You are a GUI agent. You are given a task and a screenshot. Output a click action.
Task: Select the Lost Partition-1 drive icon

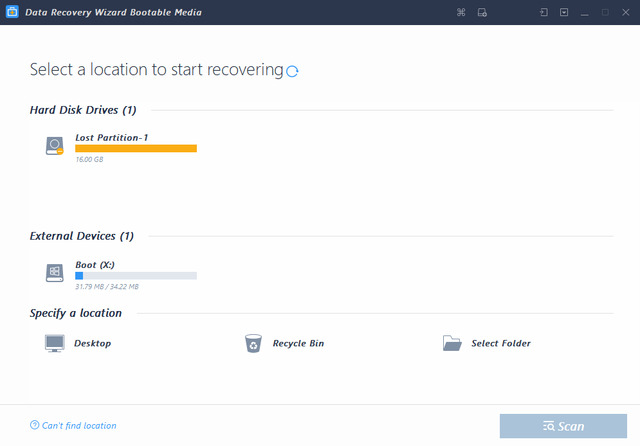coord(54,146)
